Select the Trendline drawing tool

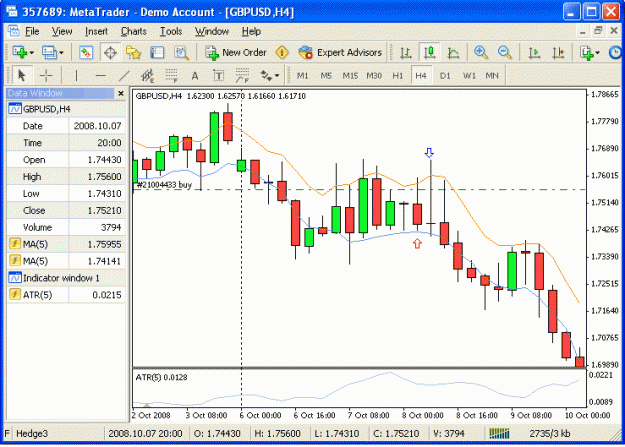[124, 75]
